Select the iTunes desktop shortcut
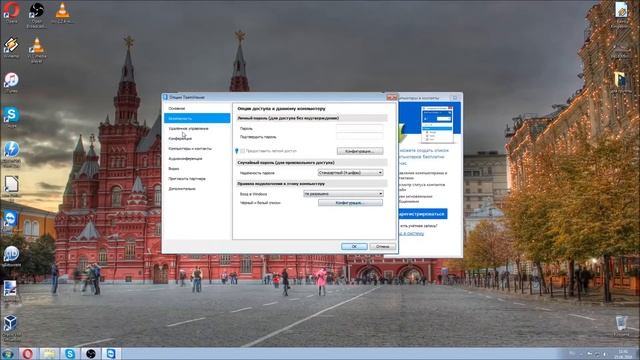This screenshot has width=640, height=360. [11, 82]
